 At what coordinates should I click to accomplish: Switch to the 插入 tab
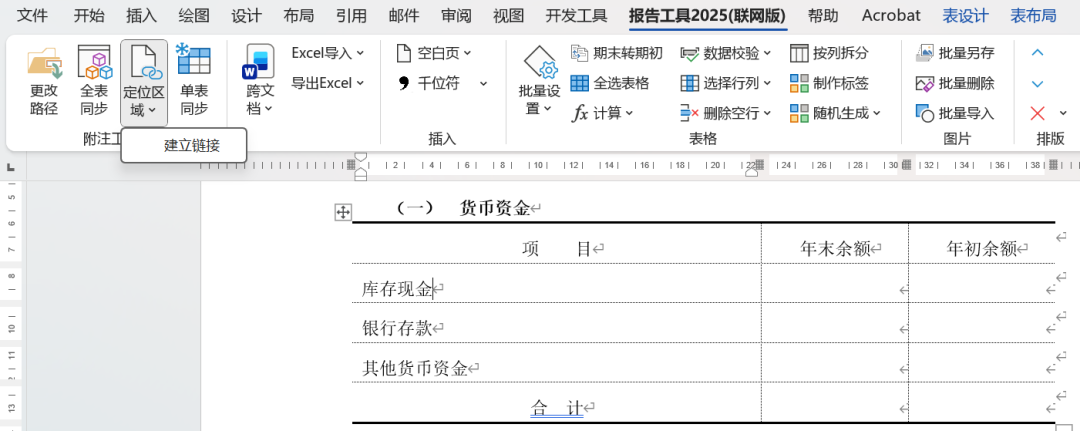pos(141,15)
